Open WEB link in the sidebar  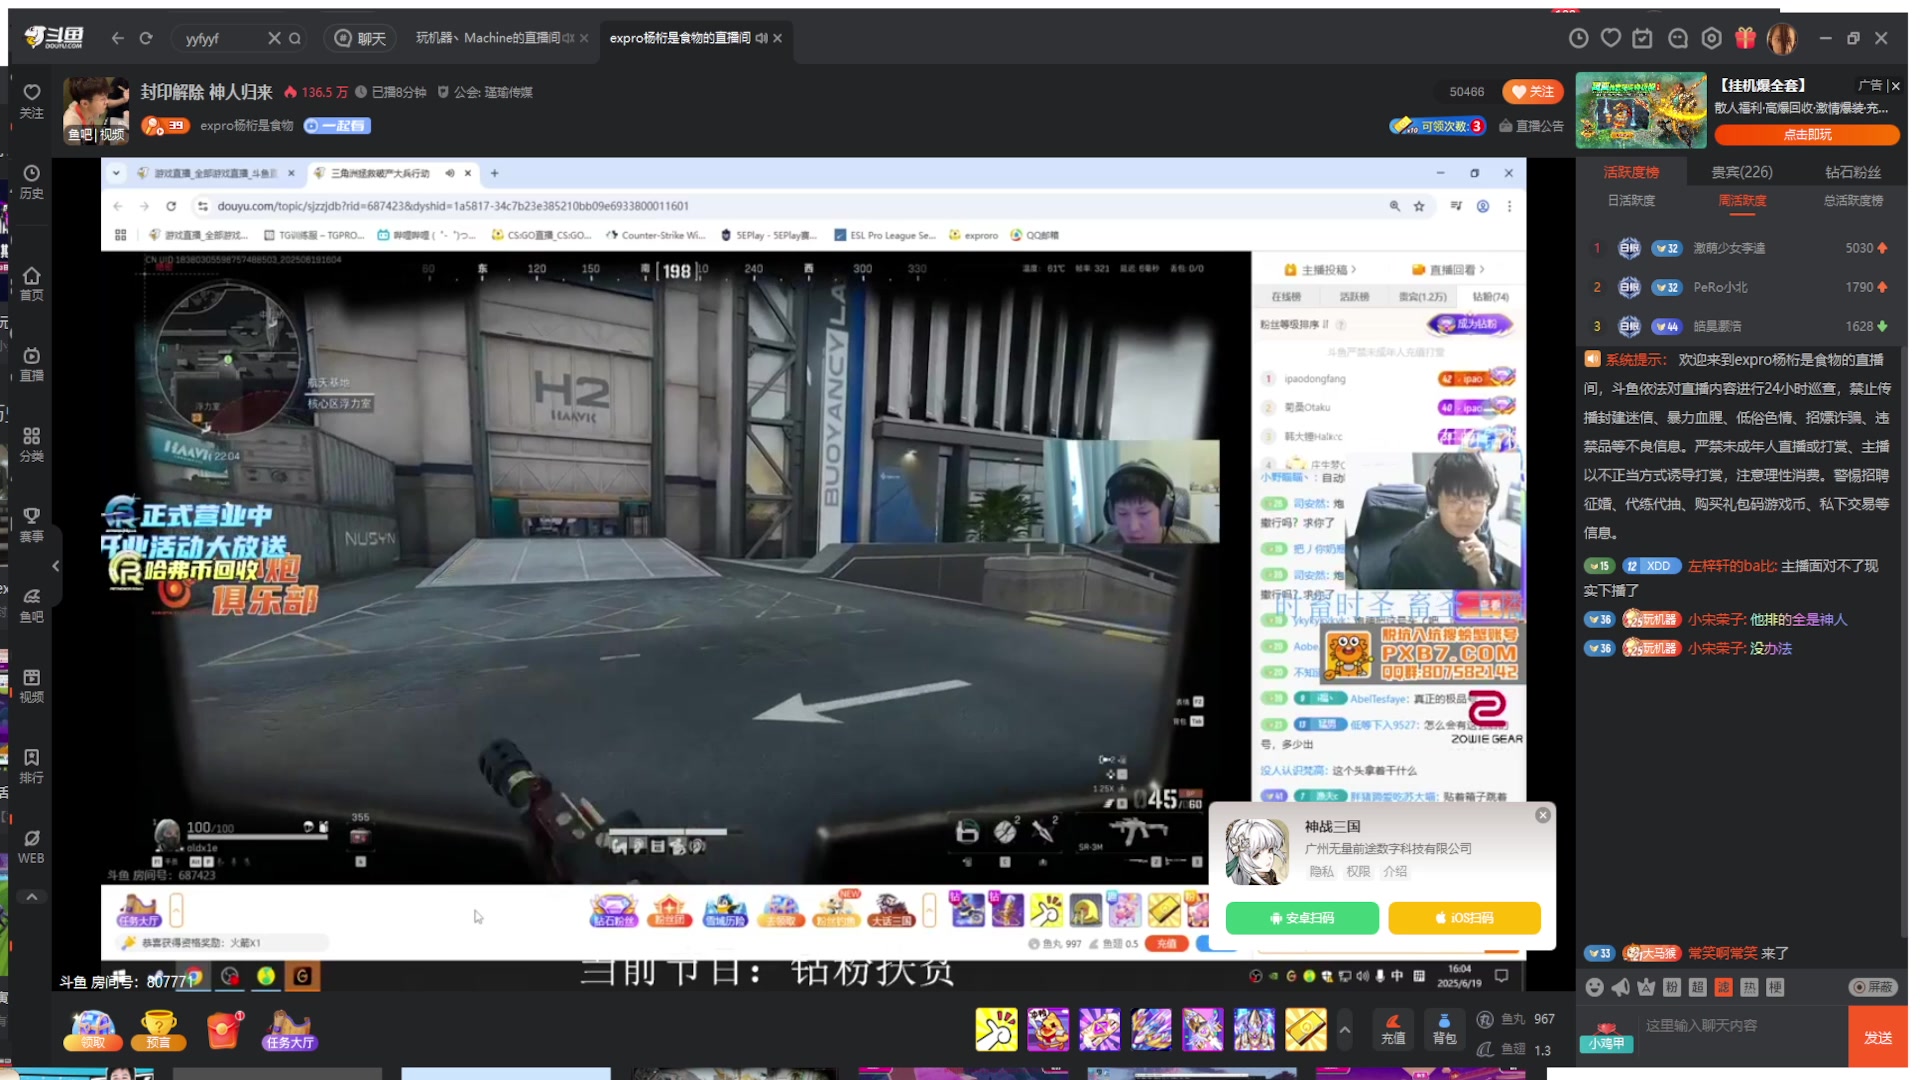coord(31,847)
